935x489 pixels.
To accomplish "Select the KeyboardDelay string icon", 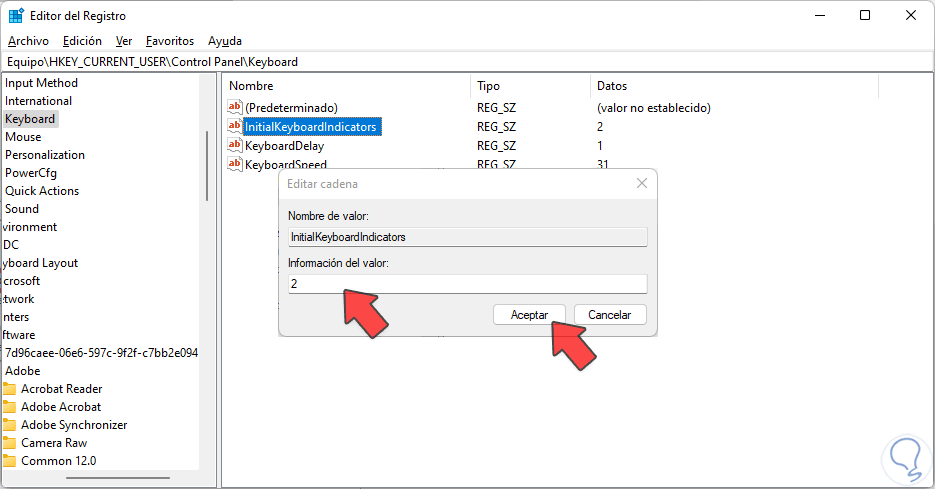I will (235, 146).
